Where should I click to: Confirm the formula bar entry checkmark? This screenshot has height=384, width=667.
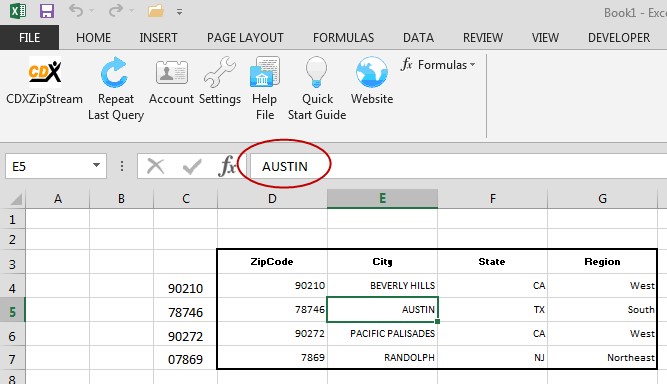coord(192,166)
